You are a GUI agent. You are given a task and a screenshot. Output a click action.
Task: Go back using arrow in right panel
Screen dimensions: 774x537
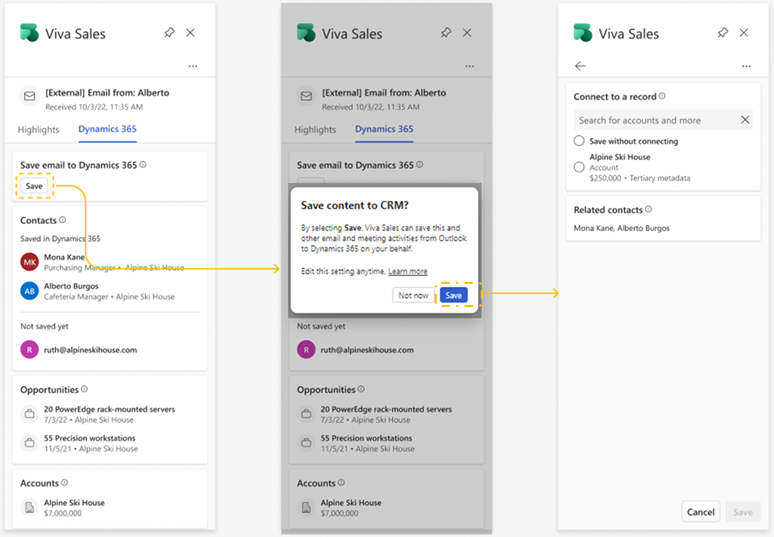pos(580,66)
